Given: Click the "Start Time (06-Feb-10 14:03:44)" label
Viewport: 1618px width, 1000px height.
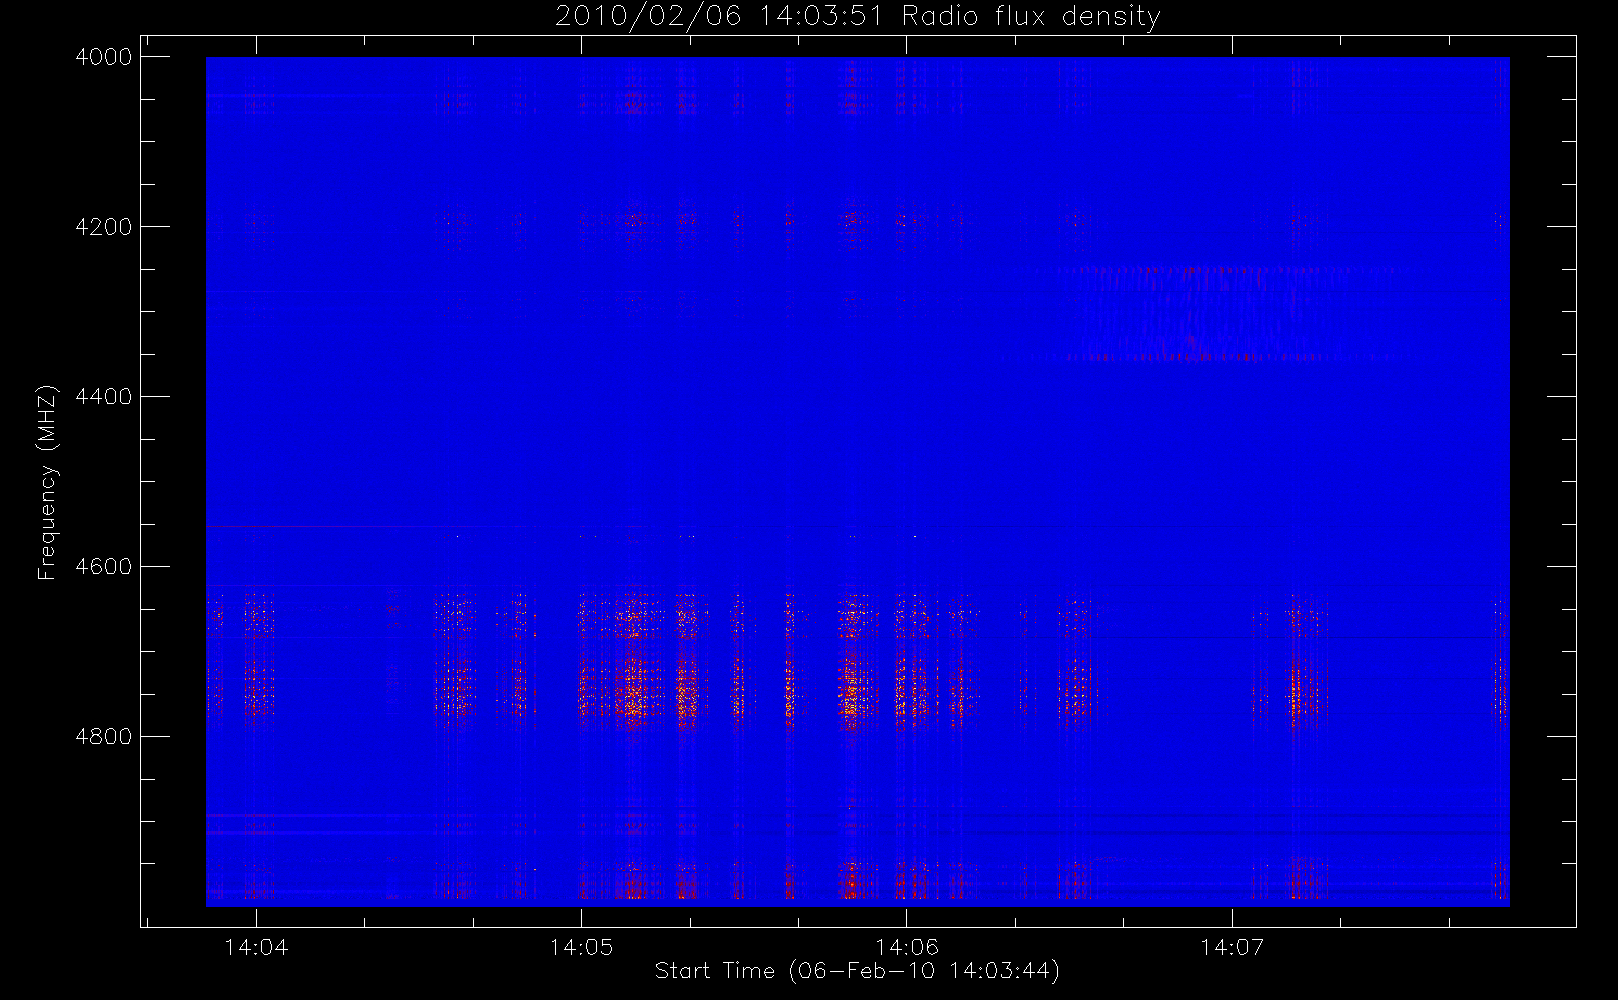Looking at the screenshot, I should [857, 971].
